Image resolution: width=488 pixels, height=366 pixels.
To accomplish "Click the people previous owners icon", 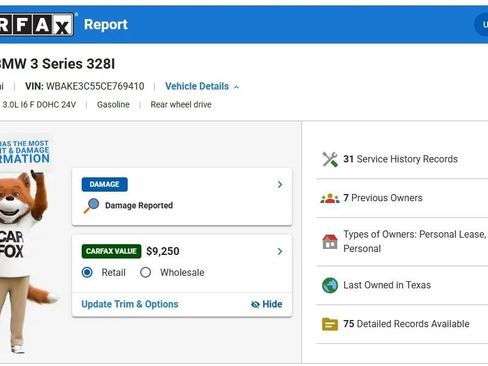I will click(330, 198).
